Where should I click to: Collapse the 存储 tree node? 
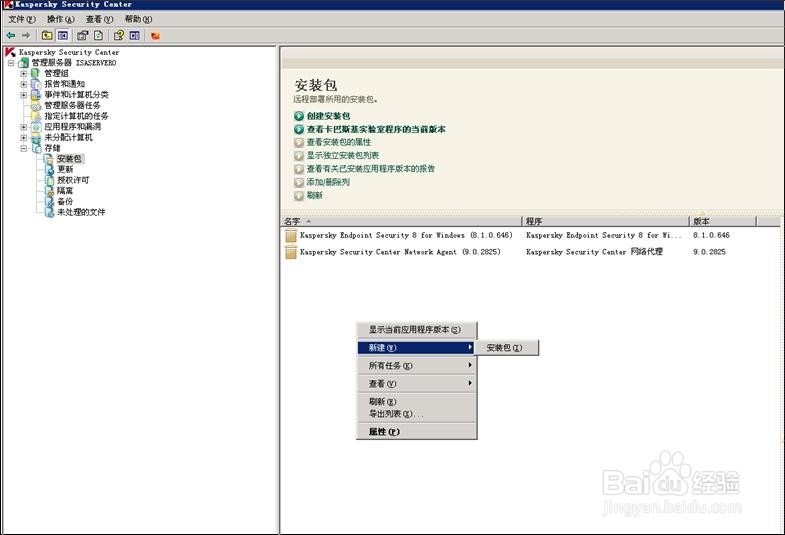point(24,149)
